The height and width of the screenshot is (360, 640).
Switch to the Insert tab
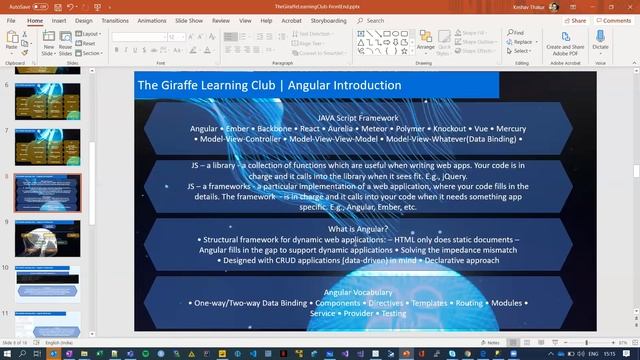pyautogui.click(x=59, y=20)
